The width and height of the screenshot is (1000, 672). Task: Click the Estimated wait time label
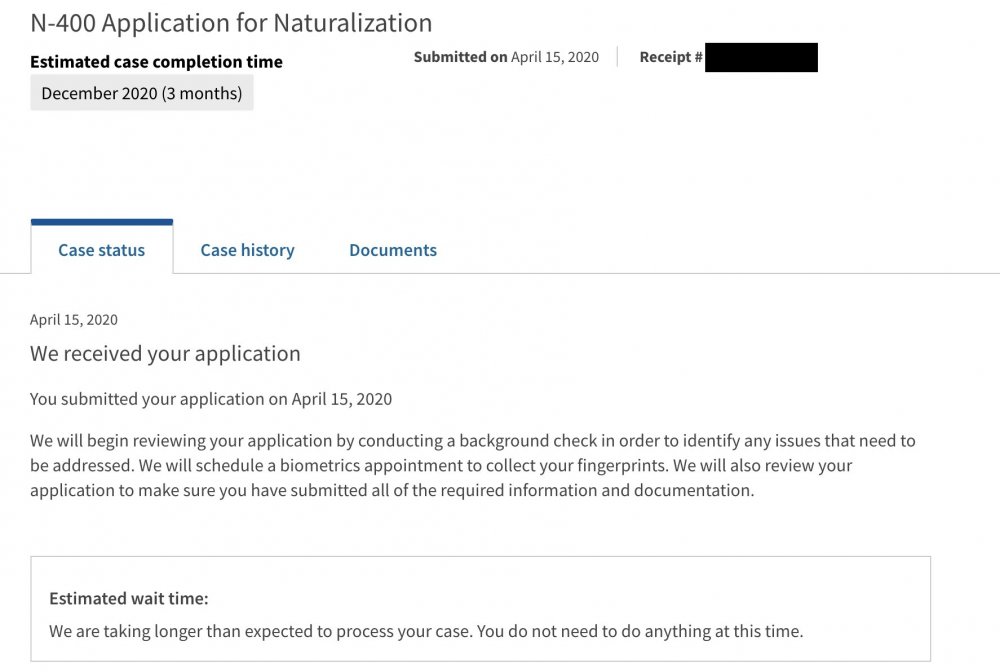coord(129,599)
